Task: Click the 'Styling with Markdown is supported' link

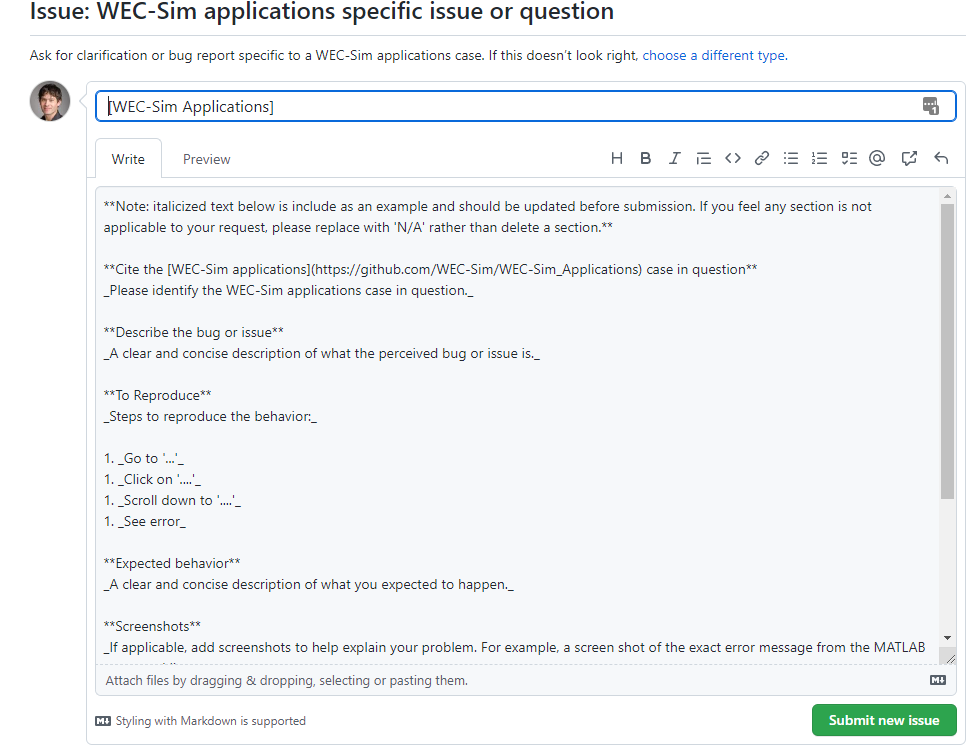Action: click(x=211, y=720)
